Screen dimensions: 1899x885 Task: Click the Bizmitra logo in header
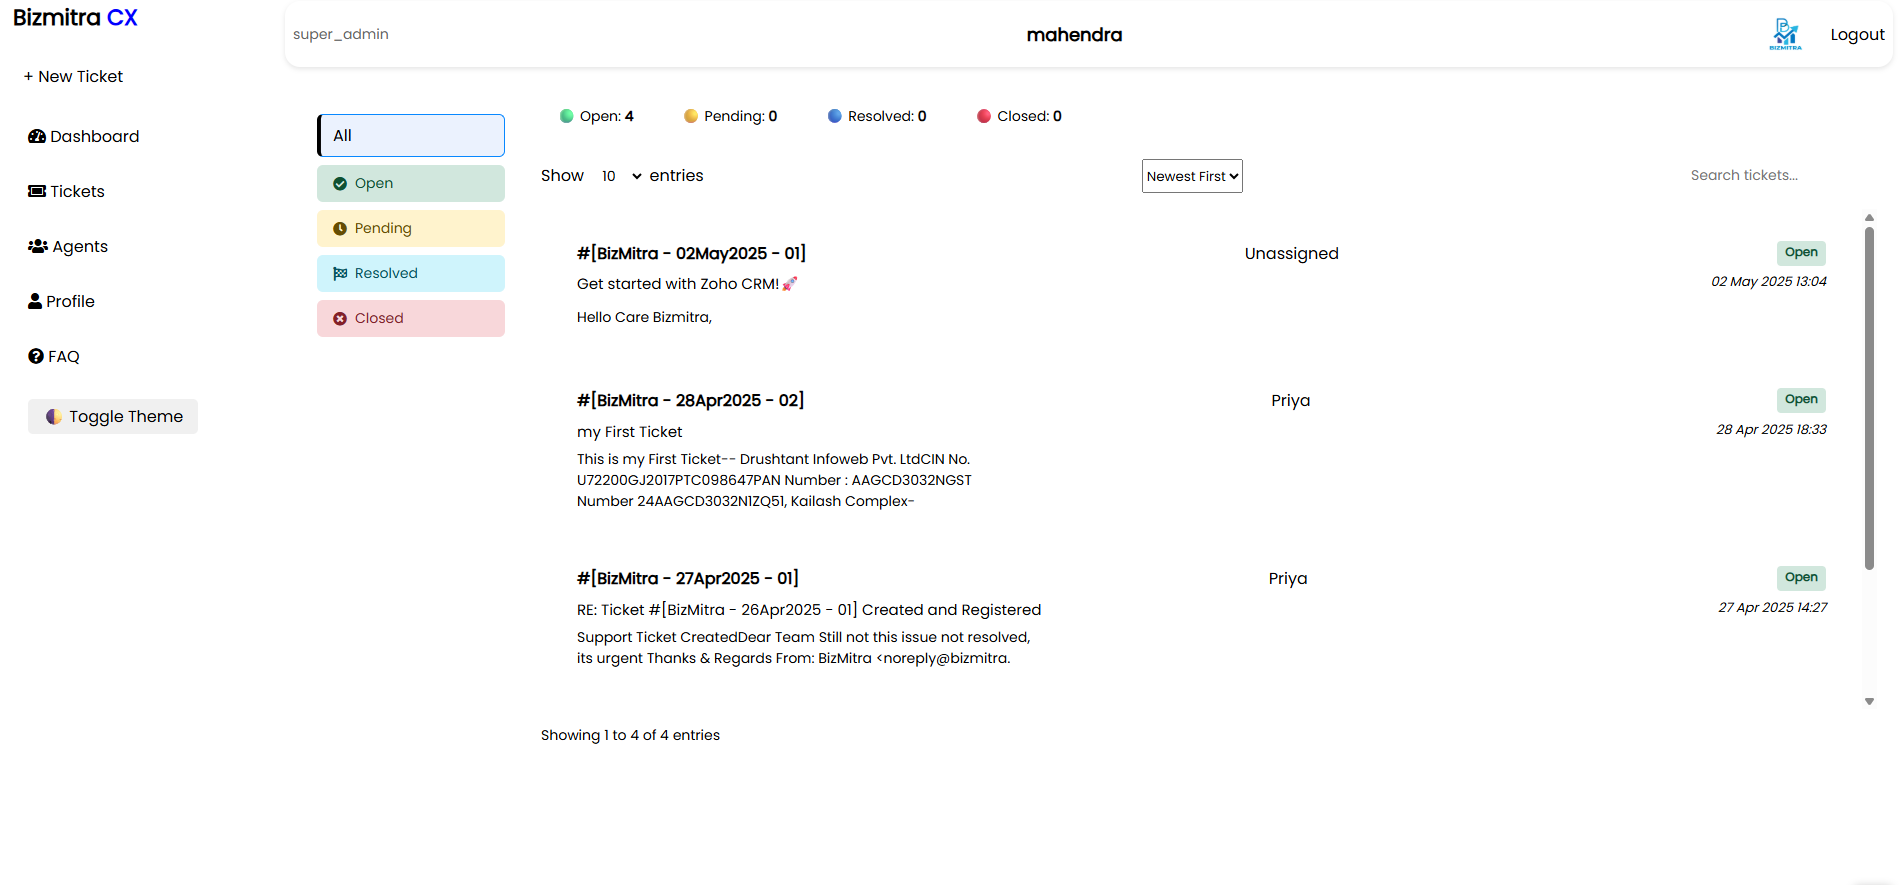pyautogui.click(x=1785, y=34)
